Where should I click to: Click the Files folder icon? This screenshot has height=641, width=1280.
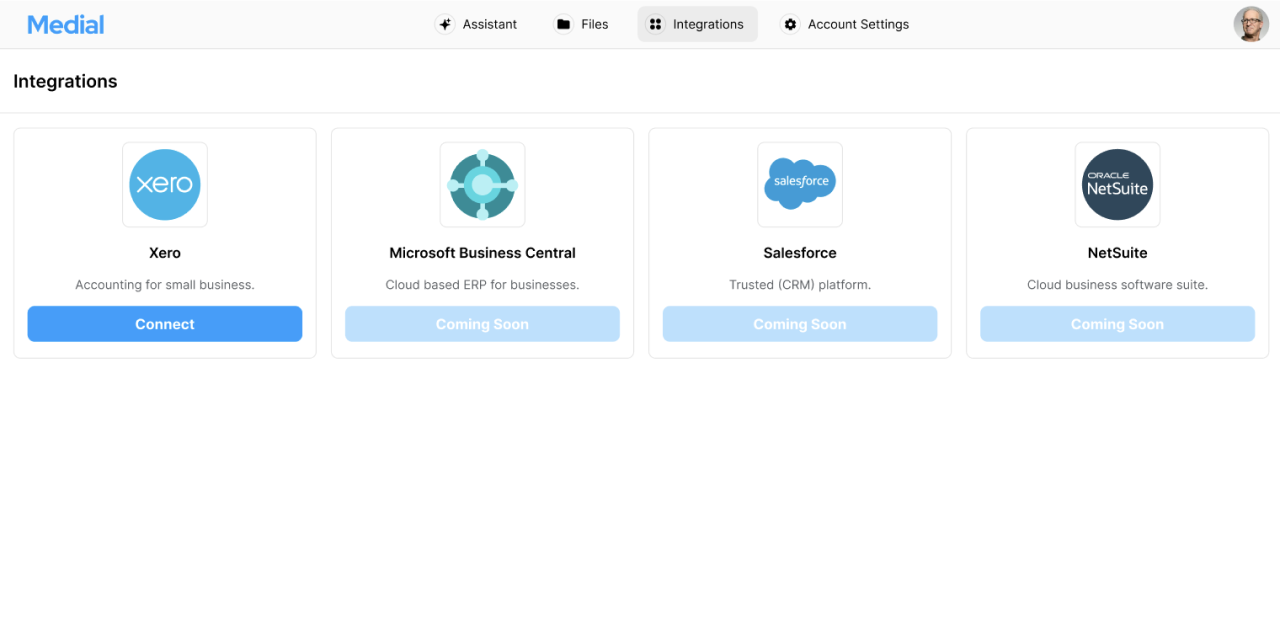click(x=564, y=24)
